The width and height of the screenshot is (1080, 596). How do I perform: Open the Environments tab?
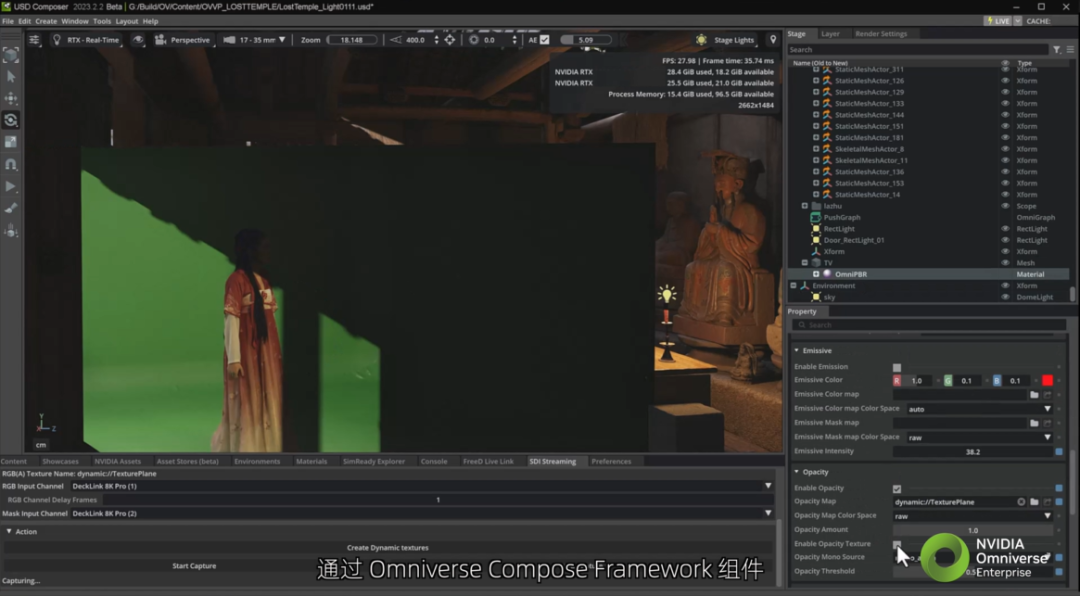257,462
